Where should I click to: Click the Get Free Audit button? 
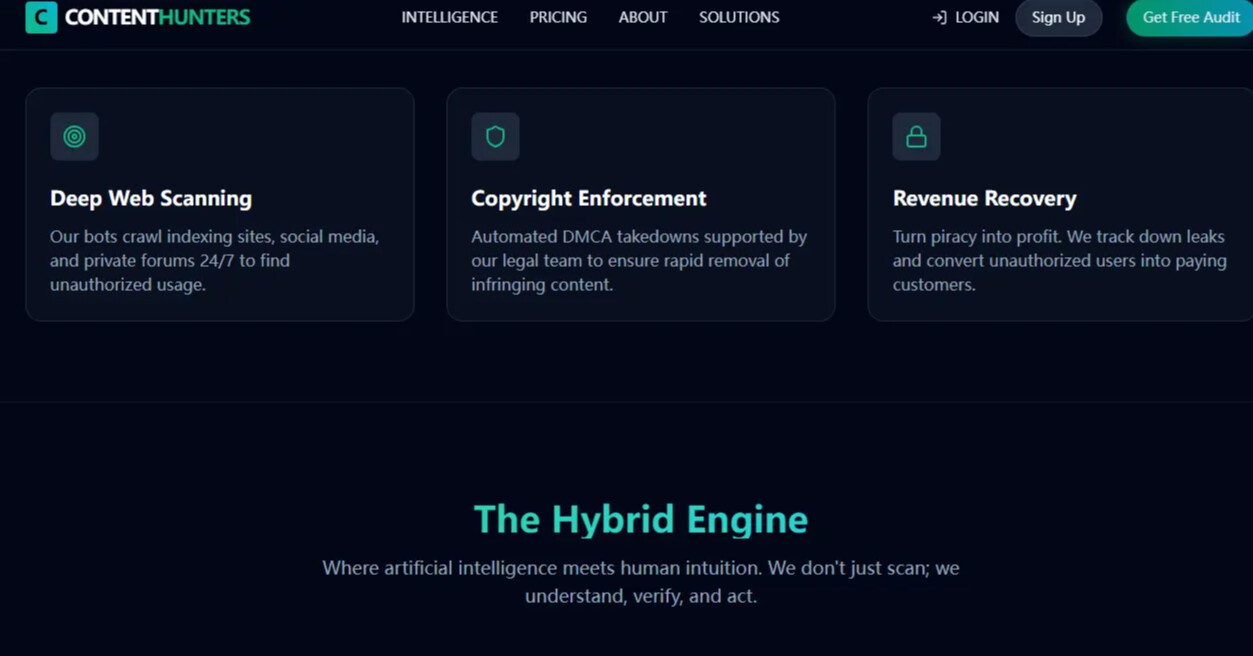(1190, 17)
